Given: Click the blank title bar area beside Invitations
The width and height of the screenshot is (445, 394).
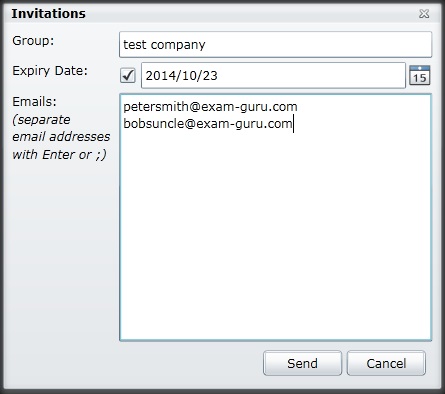Looking at the screenshot, I should tap(250, 13).
